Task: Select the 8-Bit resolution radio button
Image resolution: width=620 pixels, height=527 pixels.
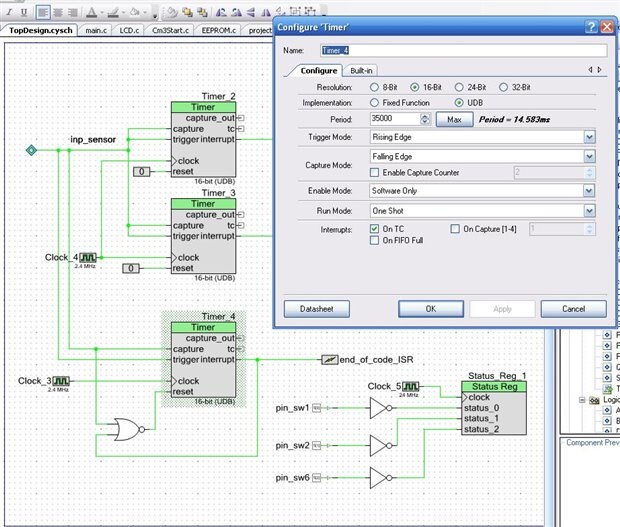Action: [375, 87]
